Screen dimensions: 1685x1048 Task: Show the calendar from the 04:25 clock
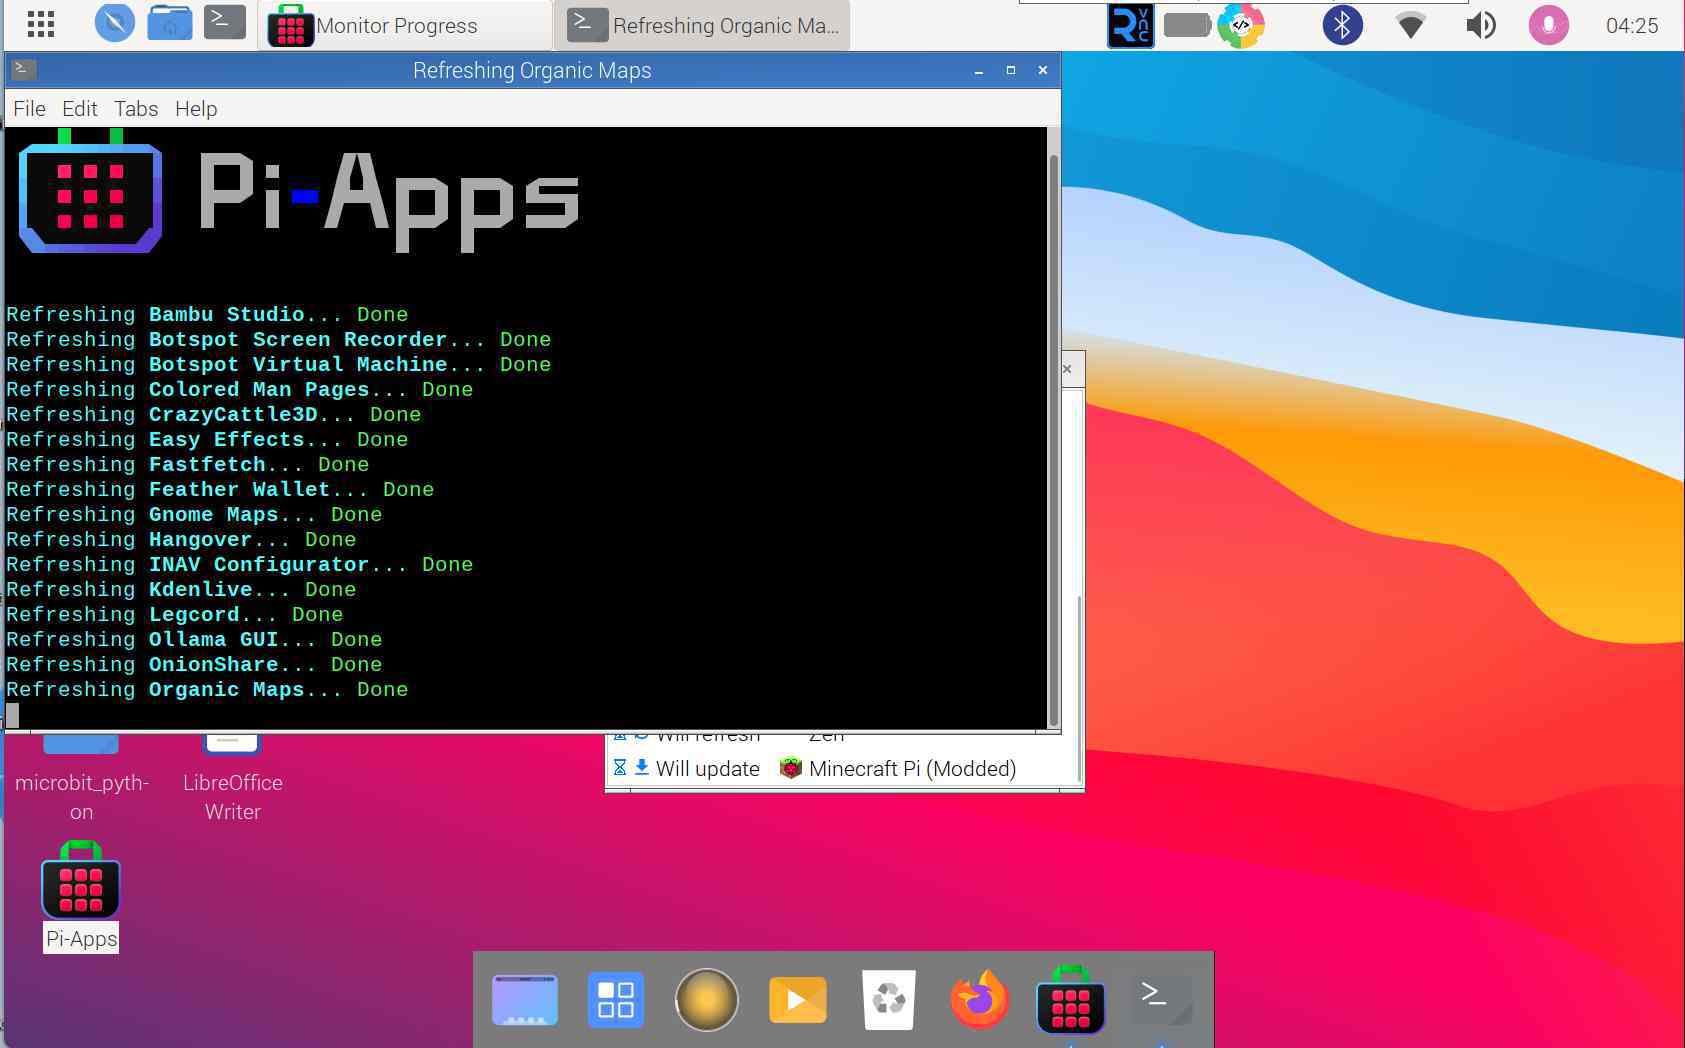(1631, 26)
